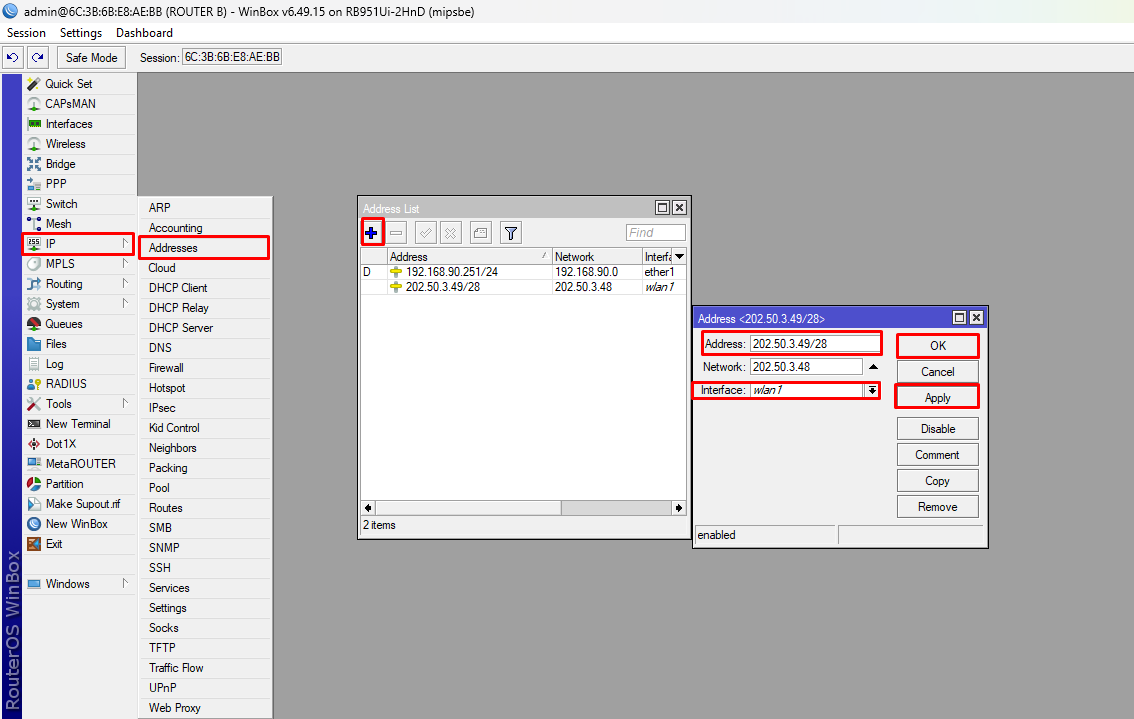The height and width of the screenshot is (719, 1134).
Task: Select row 192.168.90.251/24 in Address List
Action: 523,272
